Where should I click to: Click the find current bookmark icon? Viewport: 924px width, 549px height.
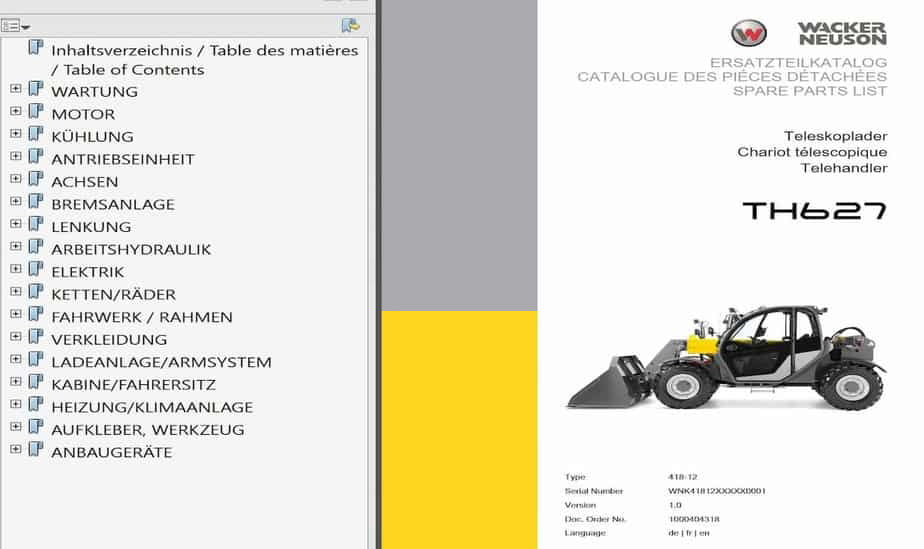coord(350,26)
